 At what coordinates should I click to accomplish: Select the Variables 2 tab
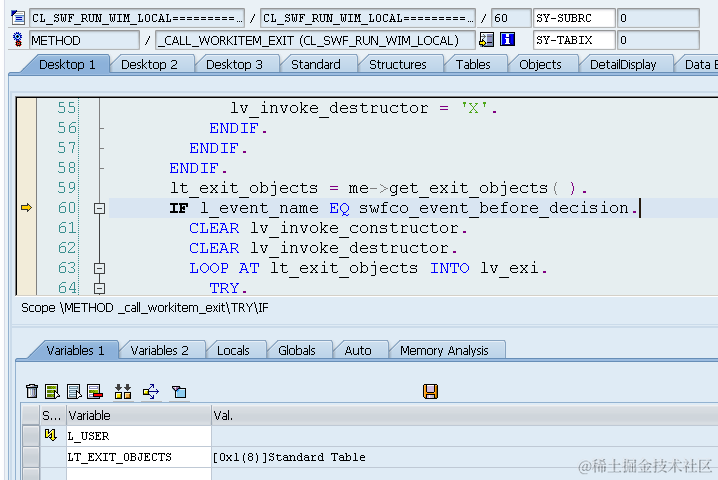click(159, 350)
